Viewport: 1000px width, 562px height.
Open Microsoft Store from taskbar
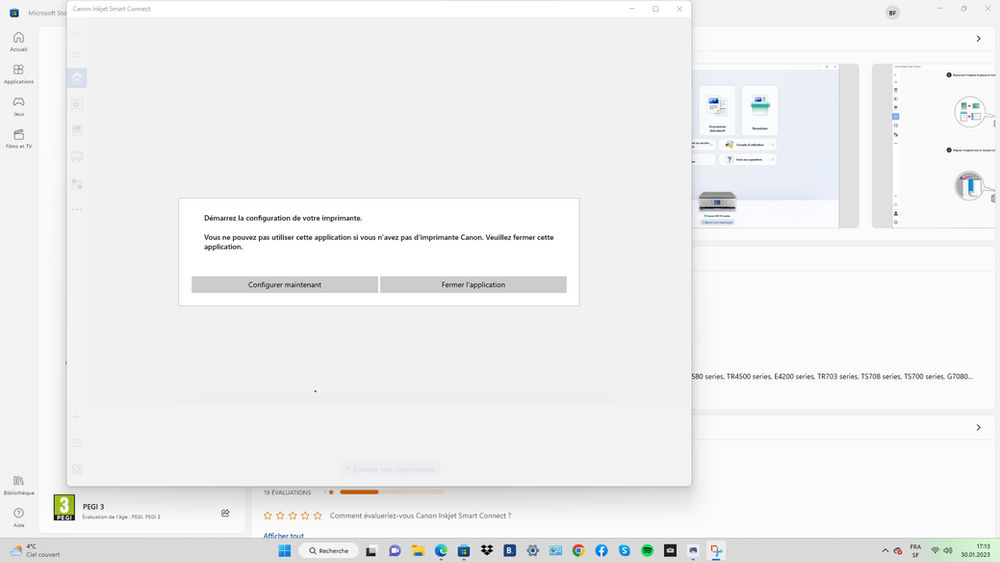pyautogui.click(x=464, y=551)
